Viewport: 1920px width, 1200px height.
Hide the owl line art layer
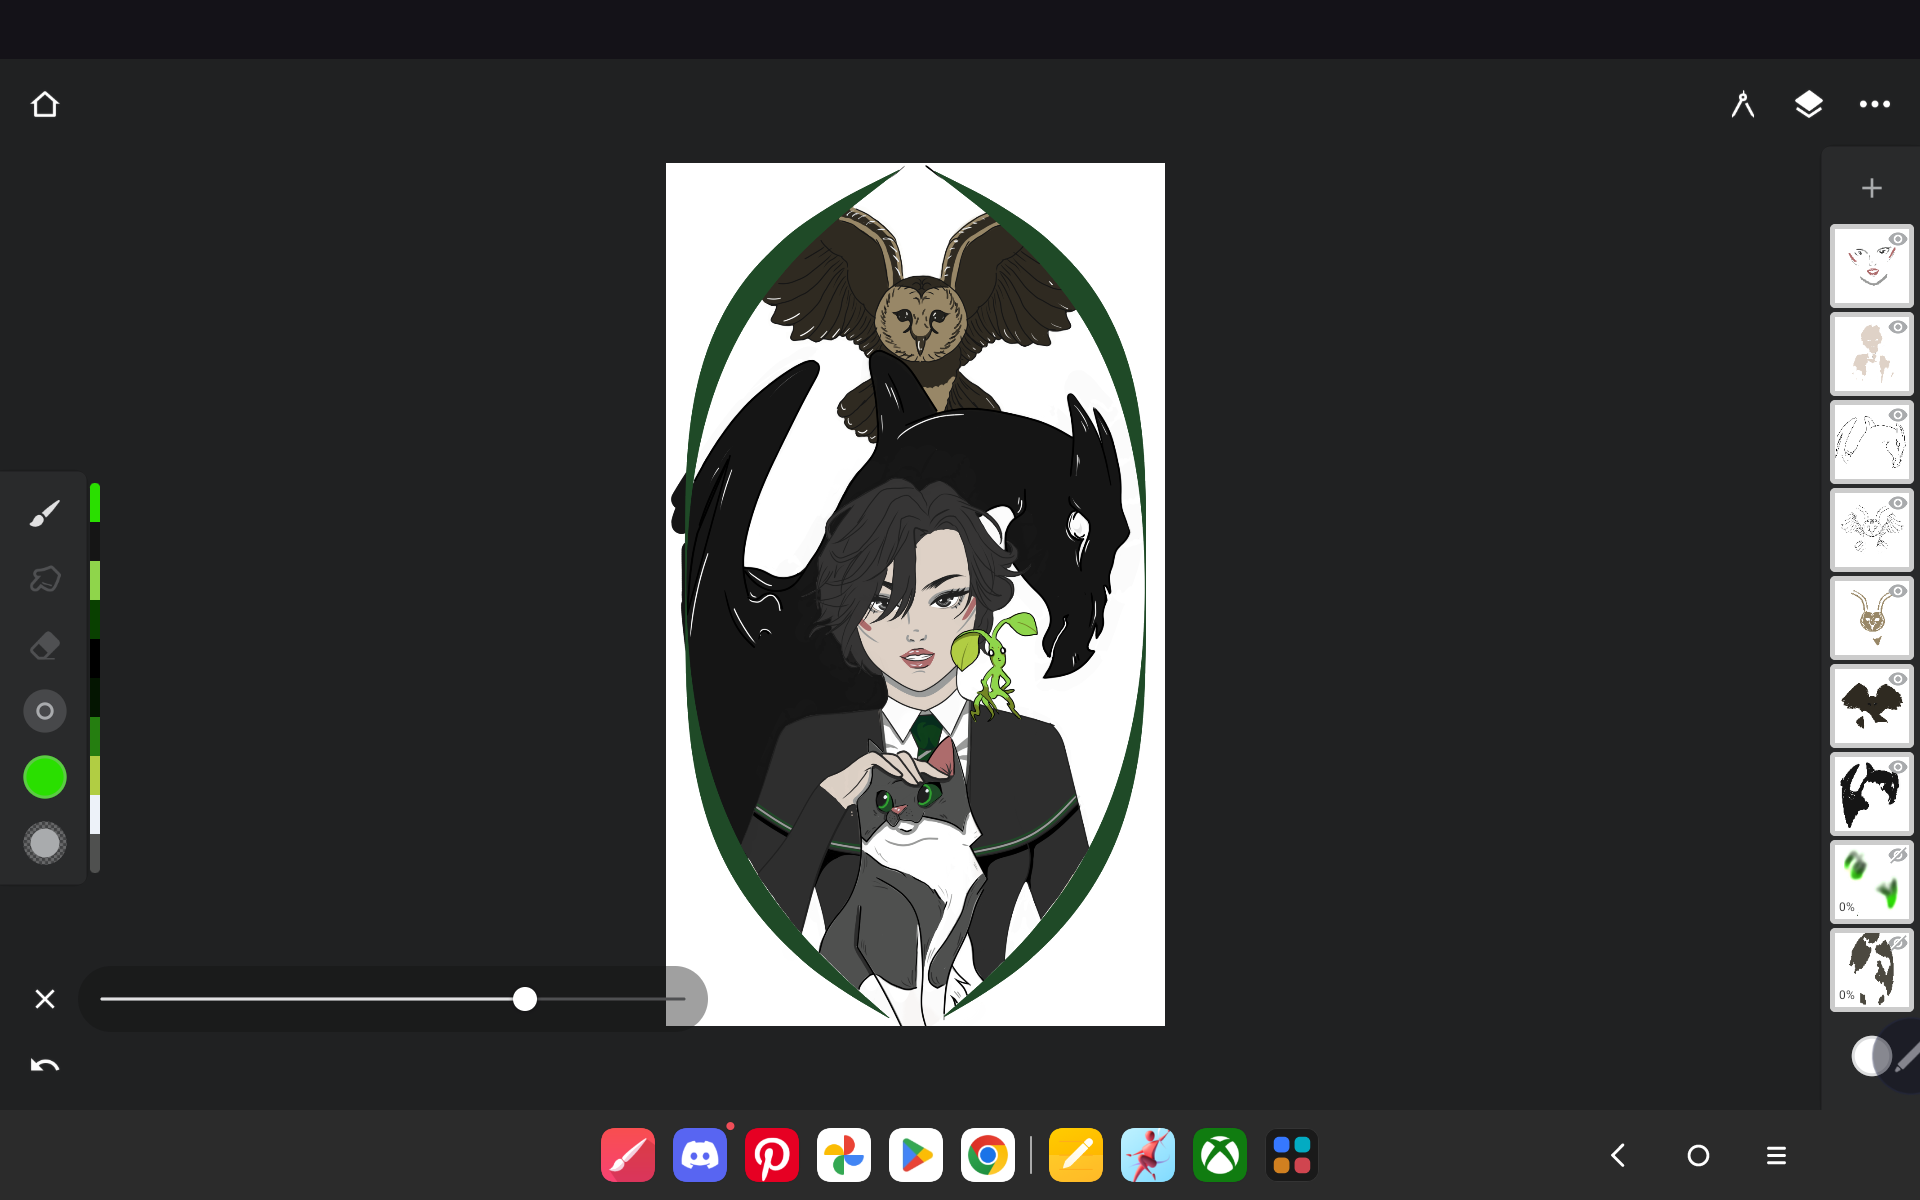click(x=1897, y=503)
